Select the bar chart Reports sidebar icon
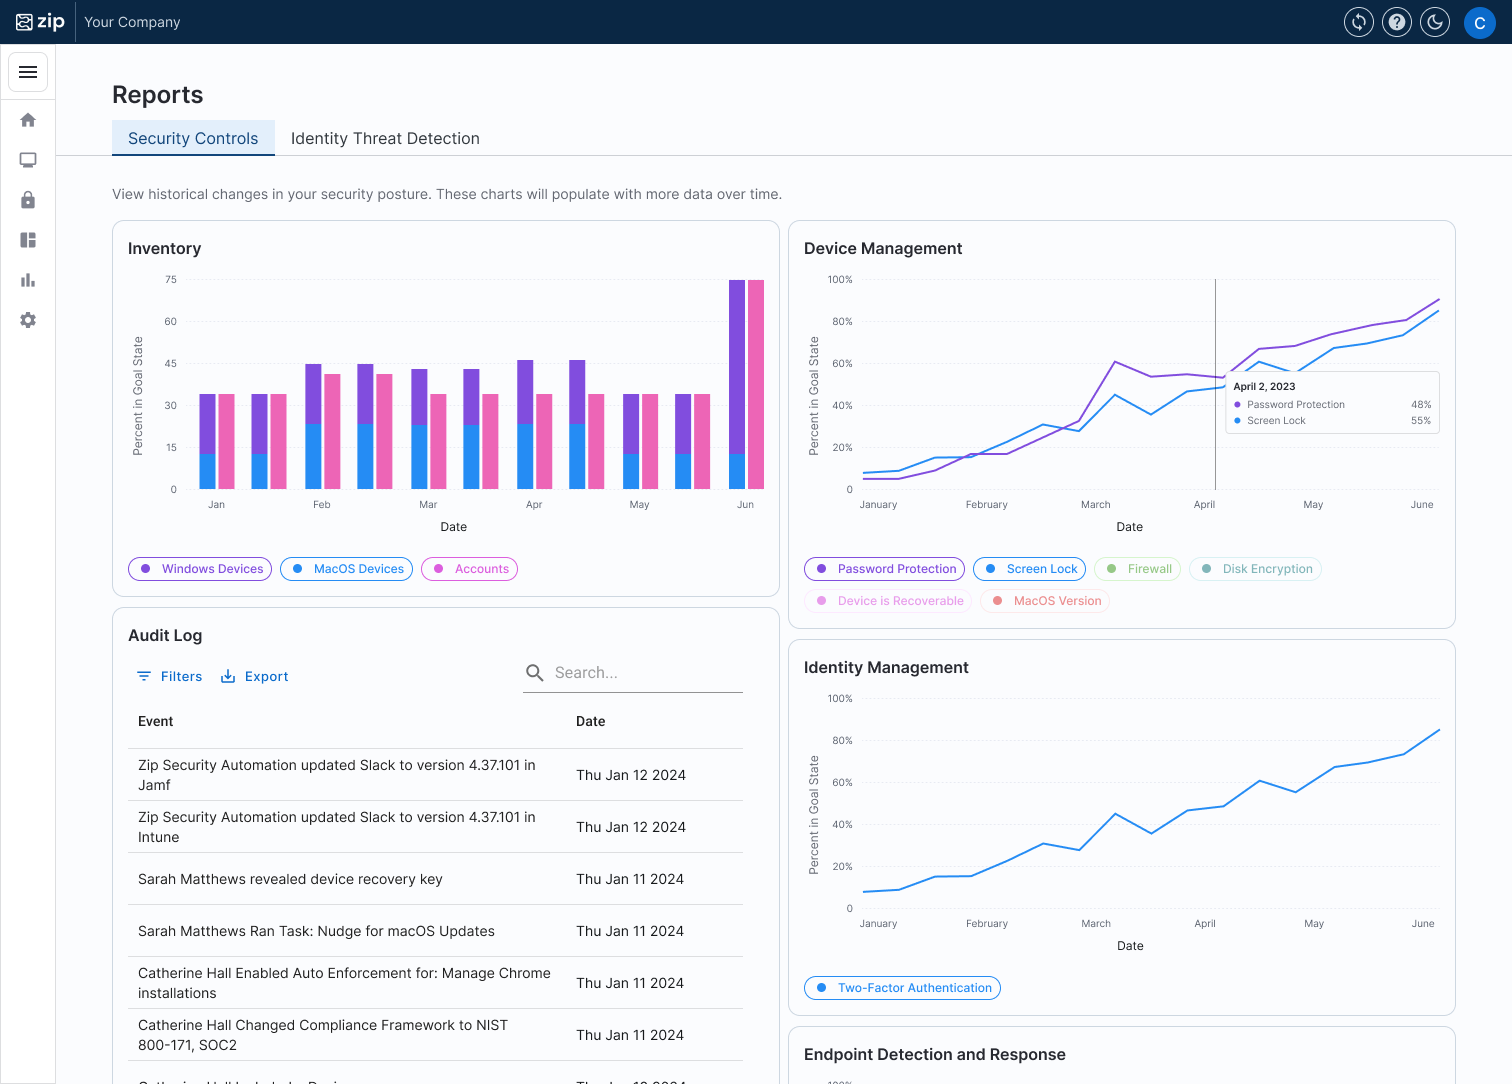Screen dimensions: 1512x1084 (x=28, y=280)
